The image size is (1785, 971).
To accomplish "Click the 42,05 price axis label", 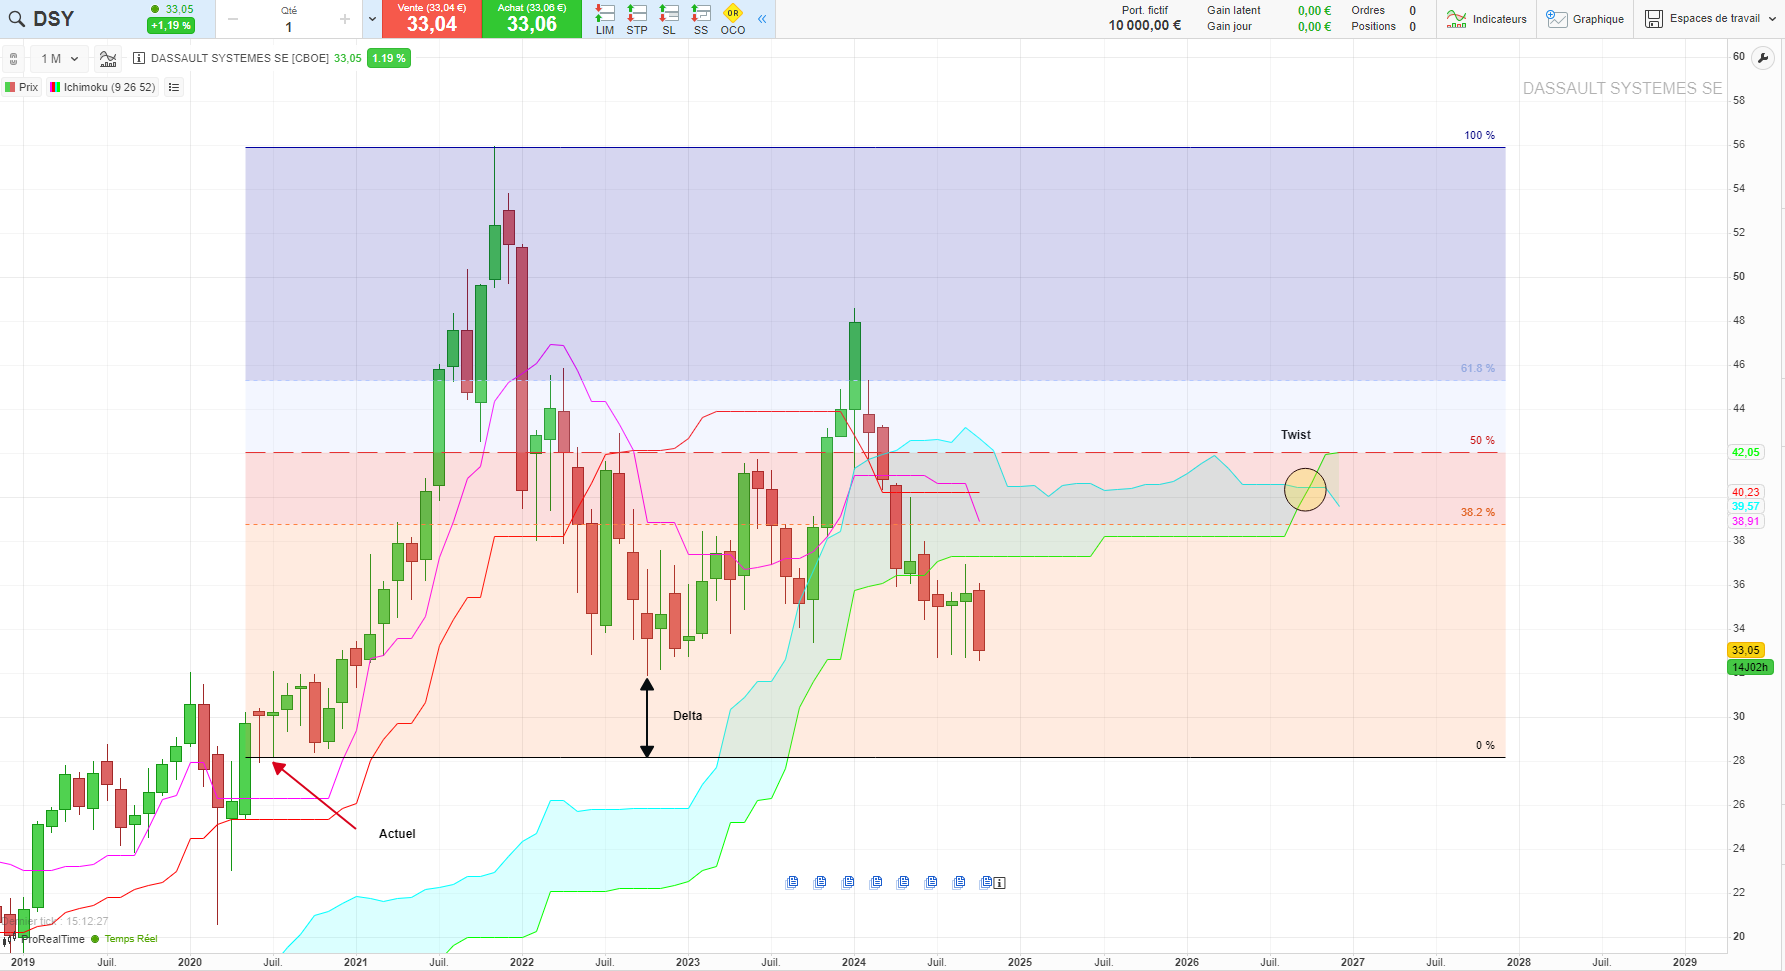I will pyautogui.click(x=1746, y=453).
